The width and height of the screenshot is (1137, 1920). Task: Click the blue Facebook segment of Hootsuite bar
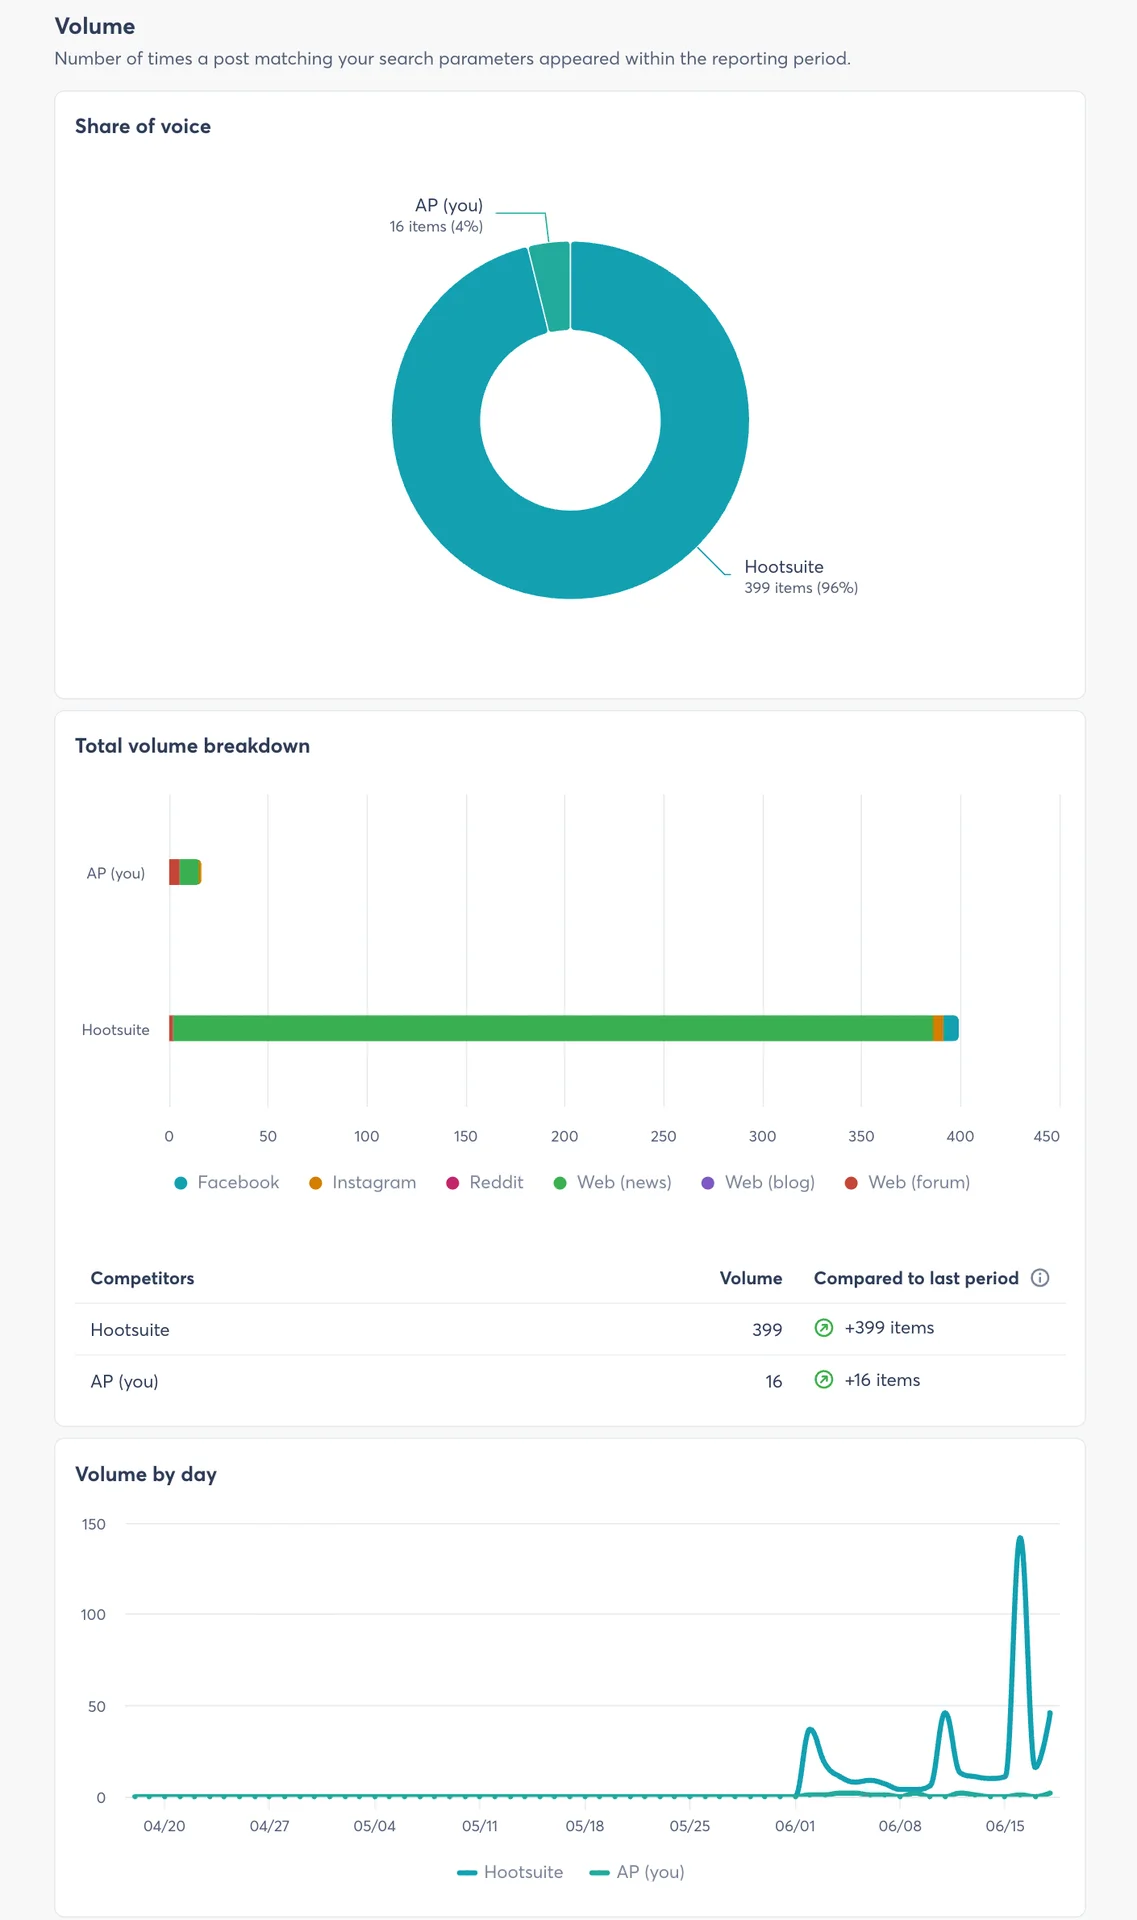pyautogui.click(x=951, y=1028)
